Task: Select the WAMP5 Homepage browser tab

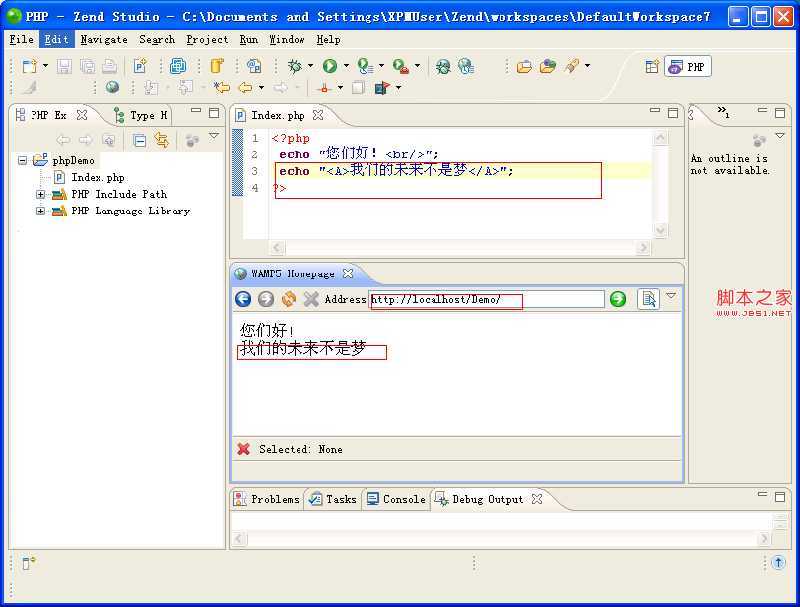Action: (293, 274)
